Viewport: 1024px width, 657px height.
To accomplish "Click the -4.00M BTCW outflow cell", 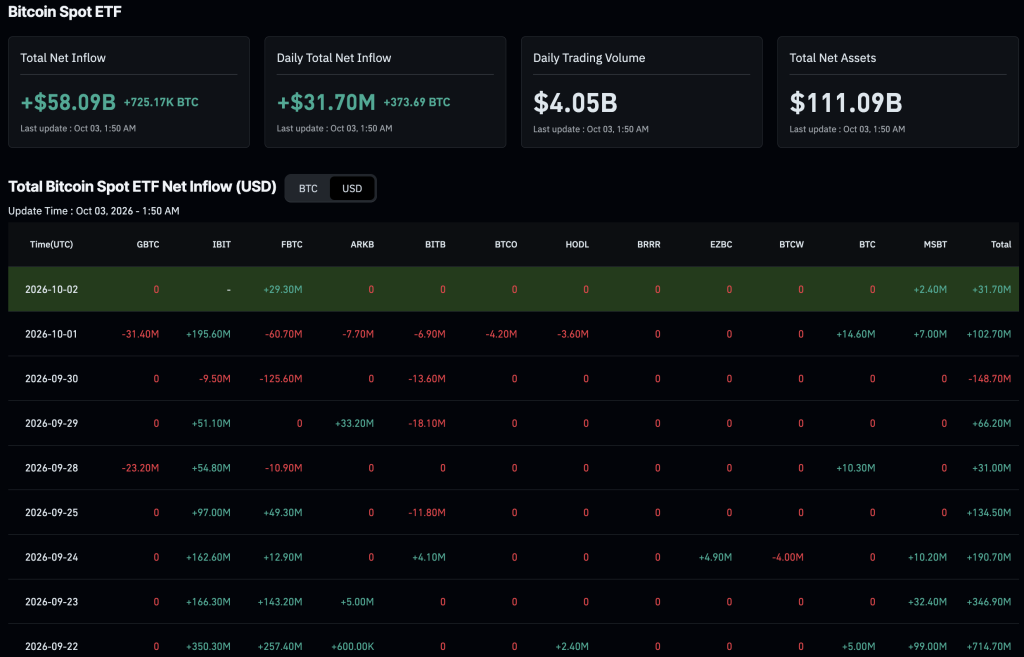I will pos(788,557).
